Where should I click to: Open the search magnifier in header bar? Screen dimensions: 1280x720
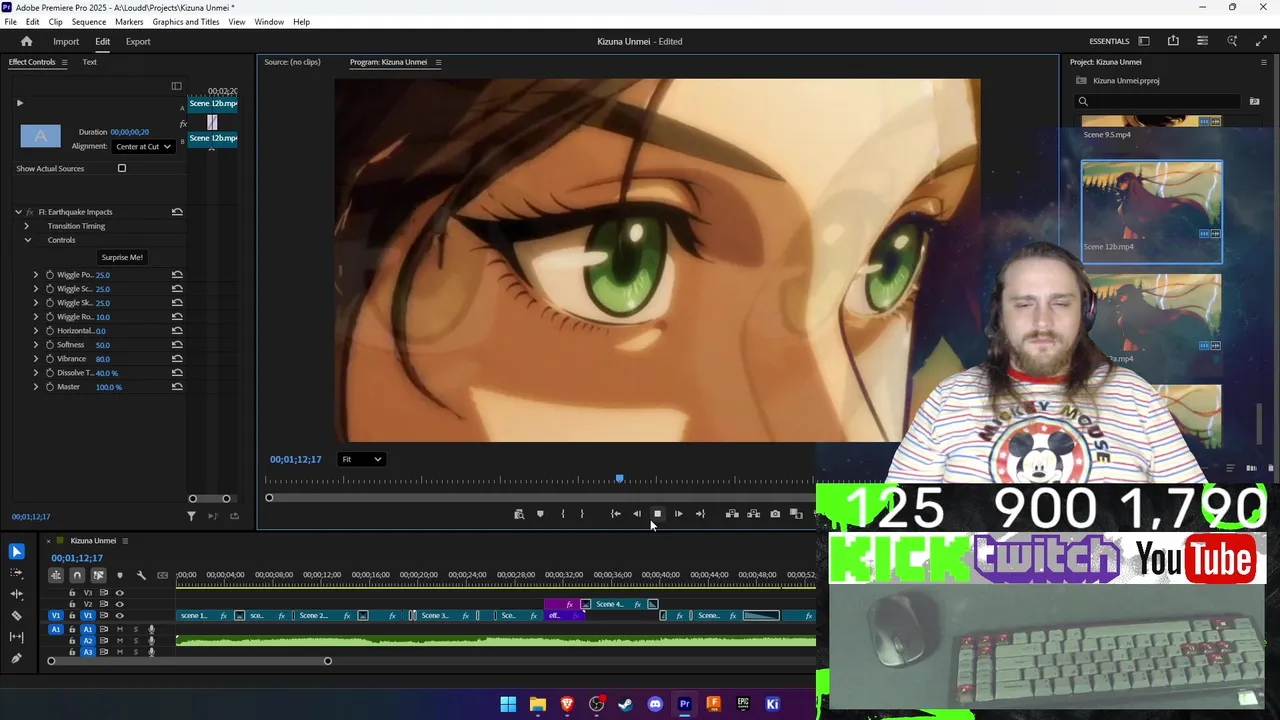(x=1232, y=41)
